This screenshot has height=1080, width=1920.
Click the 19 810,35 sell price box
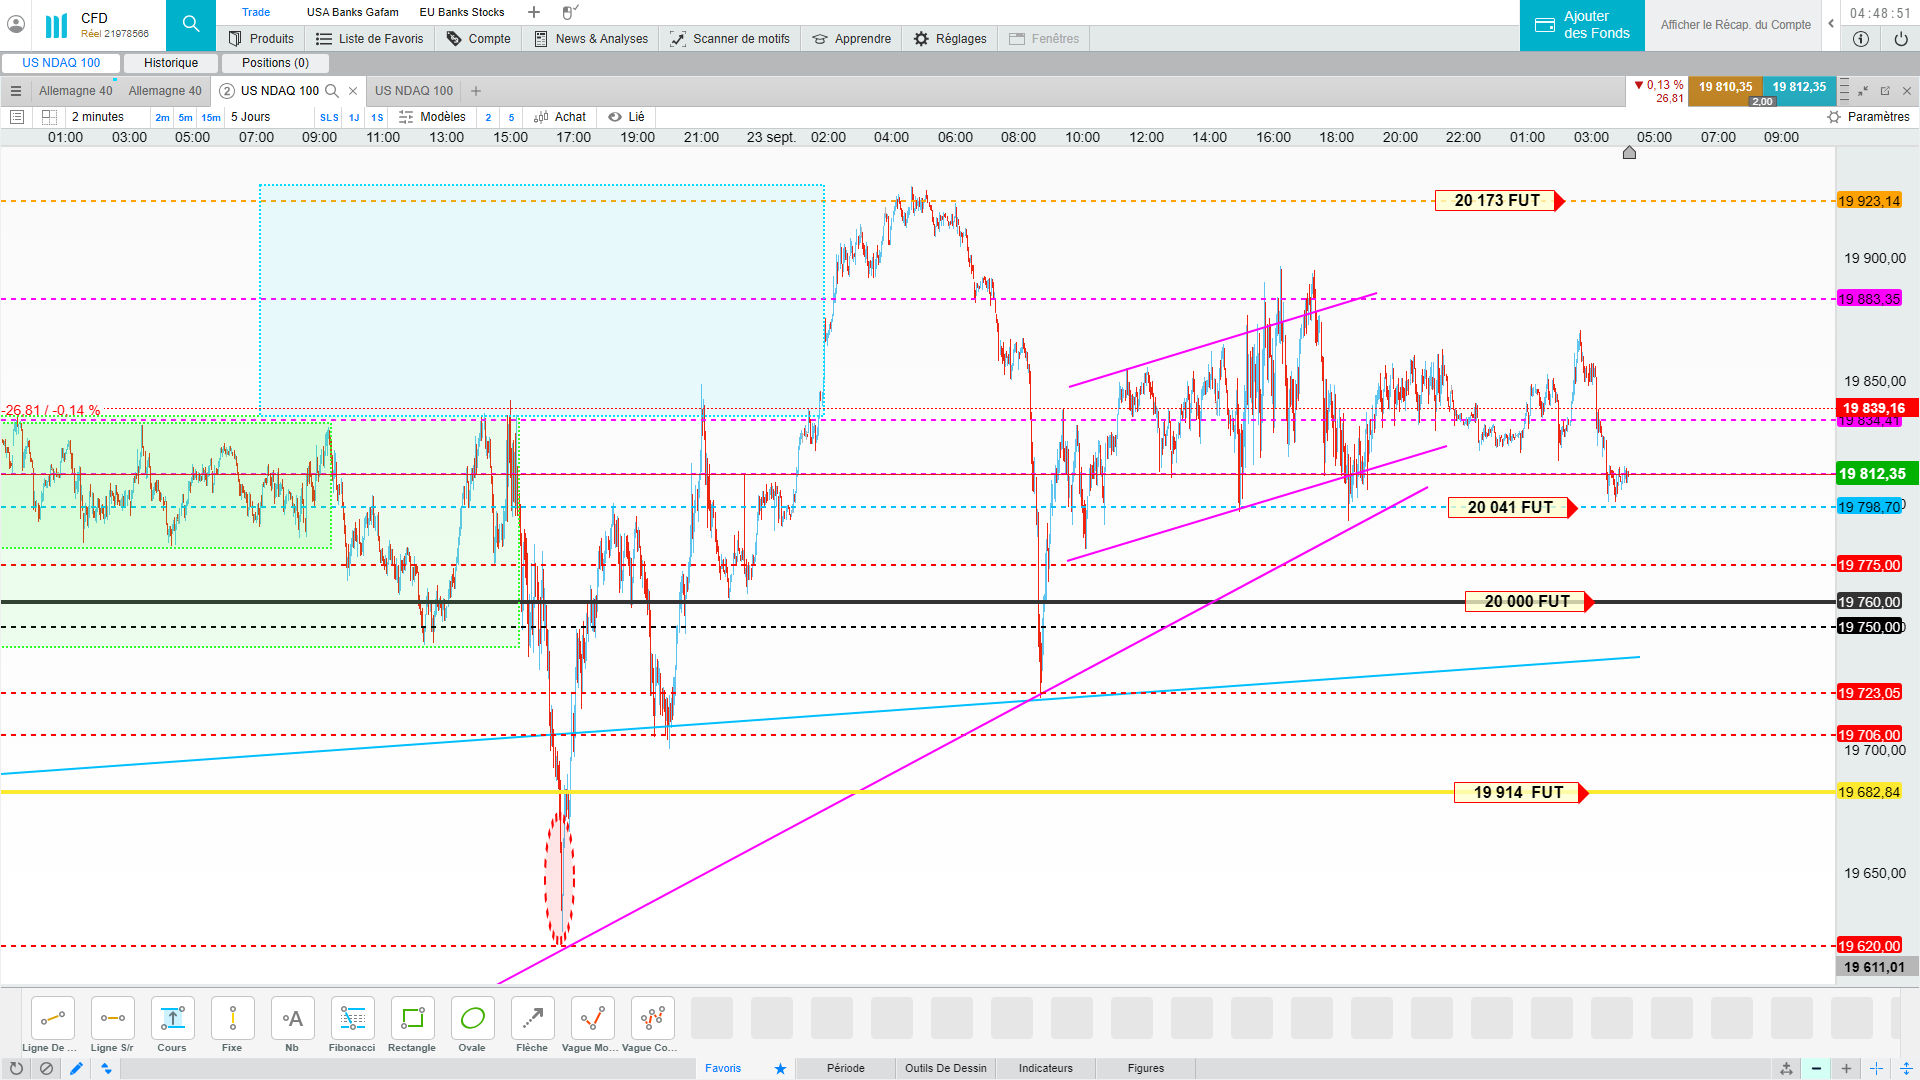pyautogui.click(x=1725, y=88)
